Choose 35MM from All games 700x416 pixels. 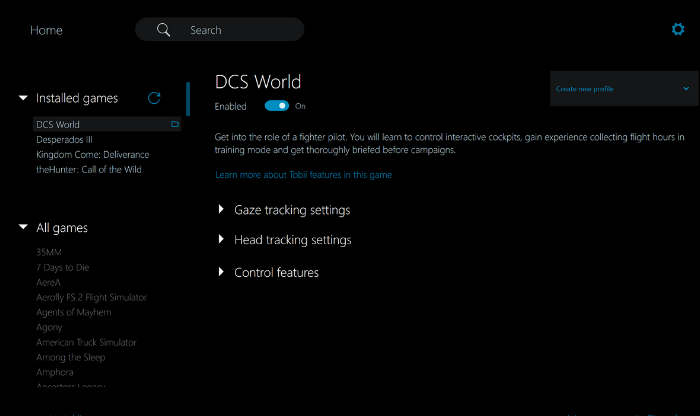coord(49,252)
